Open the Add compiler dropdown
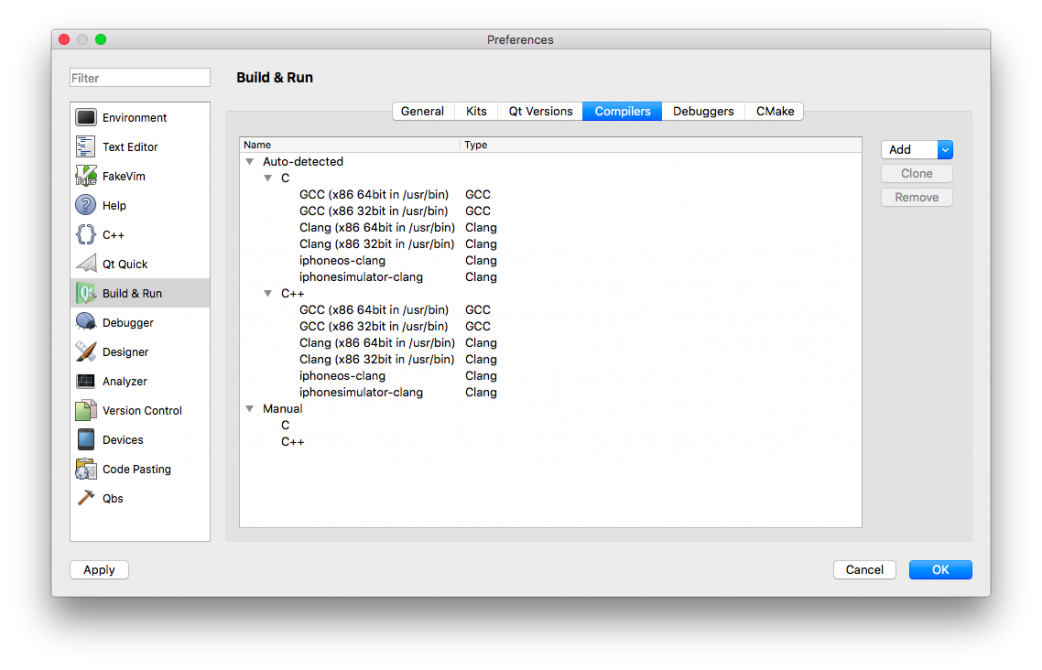The image size is (1042, 670). pyautogui.click(x=945, y=150)
